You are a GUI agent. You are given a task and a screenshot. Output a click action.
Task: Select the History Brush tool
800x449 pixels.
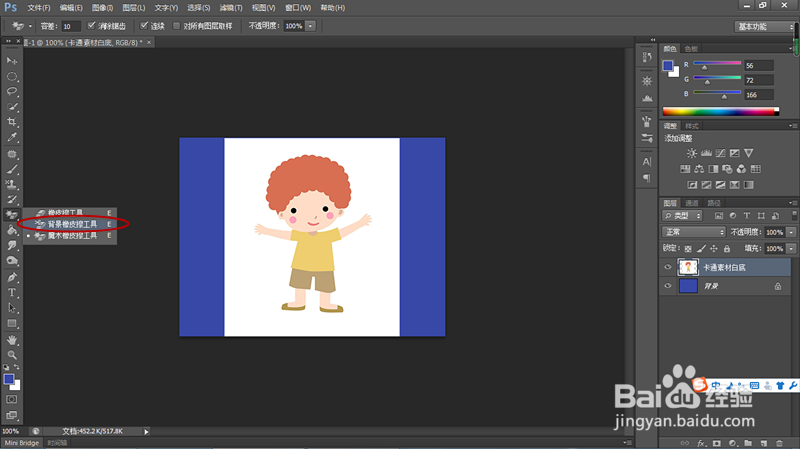pyautogui.click(x=12, y=199)
